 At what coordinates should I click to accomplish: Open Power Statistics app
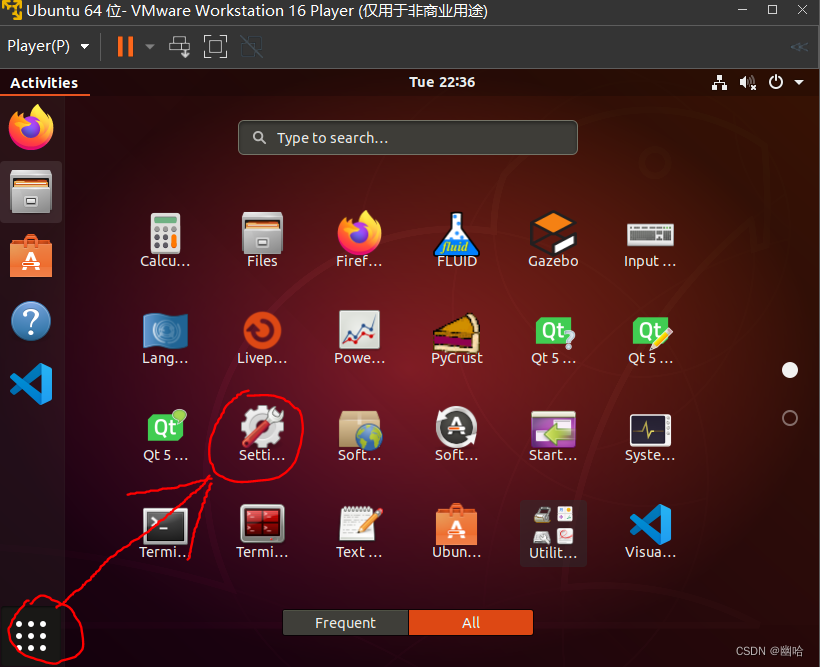[359, 337]
